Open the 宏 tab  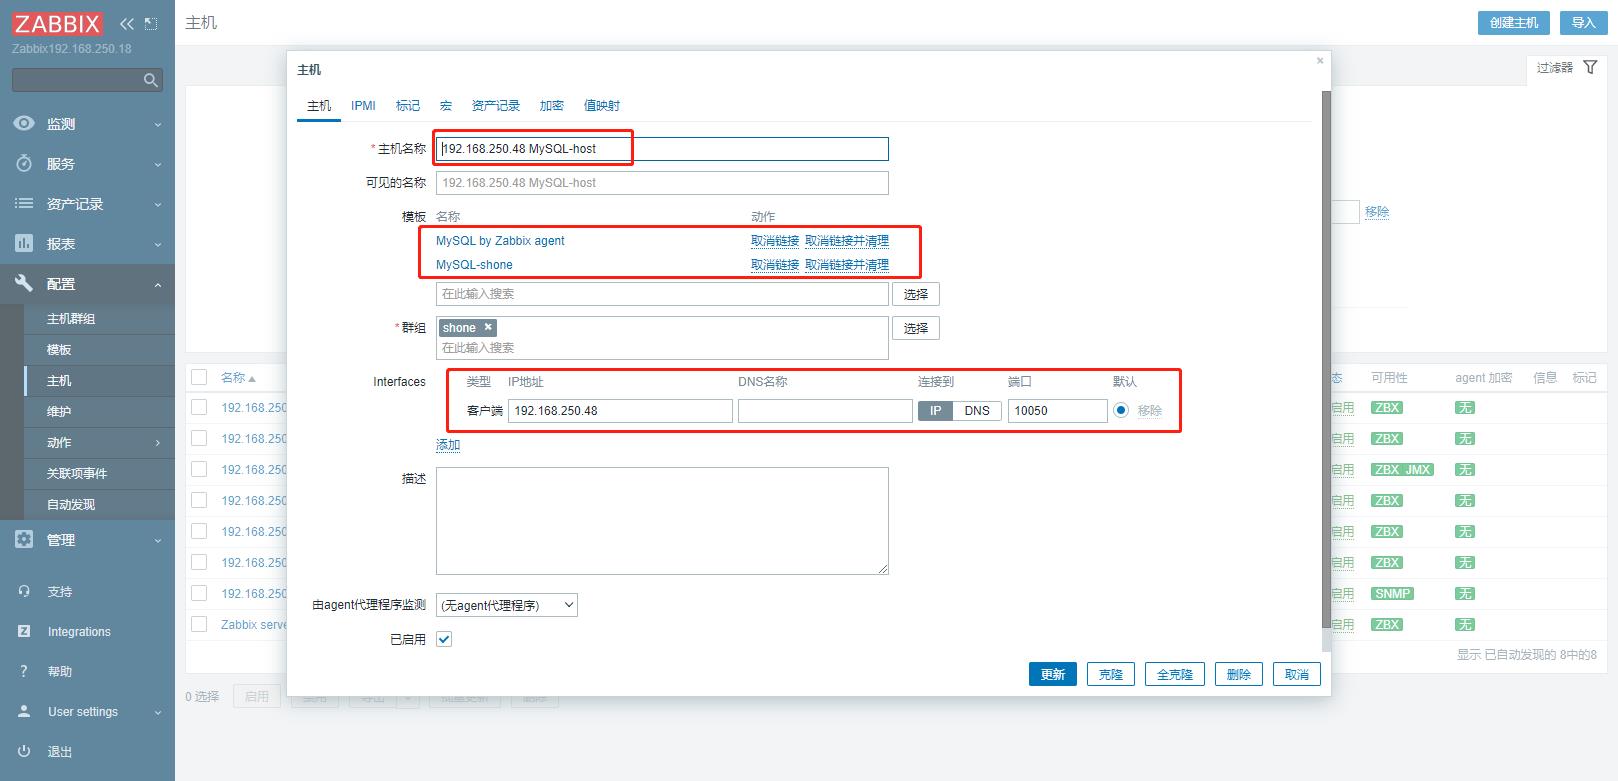446,105
